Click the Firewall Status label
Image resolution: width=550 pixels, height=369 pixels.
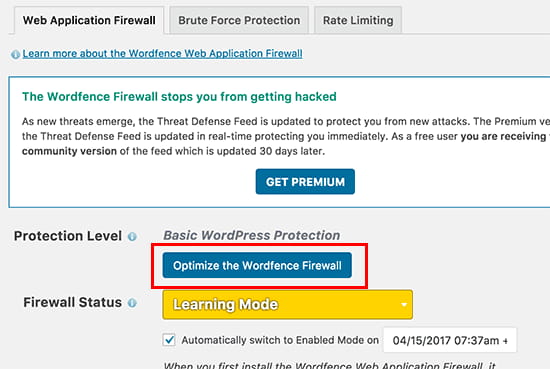[x=72, y=302]
